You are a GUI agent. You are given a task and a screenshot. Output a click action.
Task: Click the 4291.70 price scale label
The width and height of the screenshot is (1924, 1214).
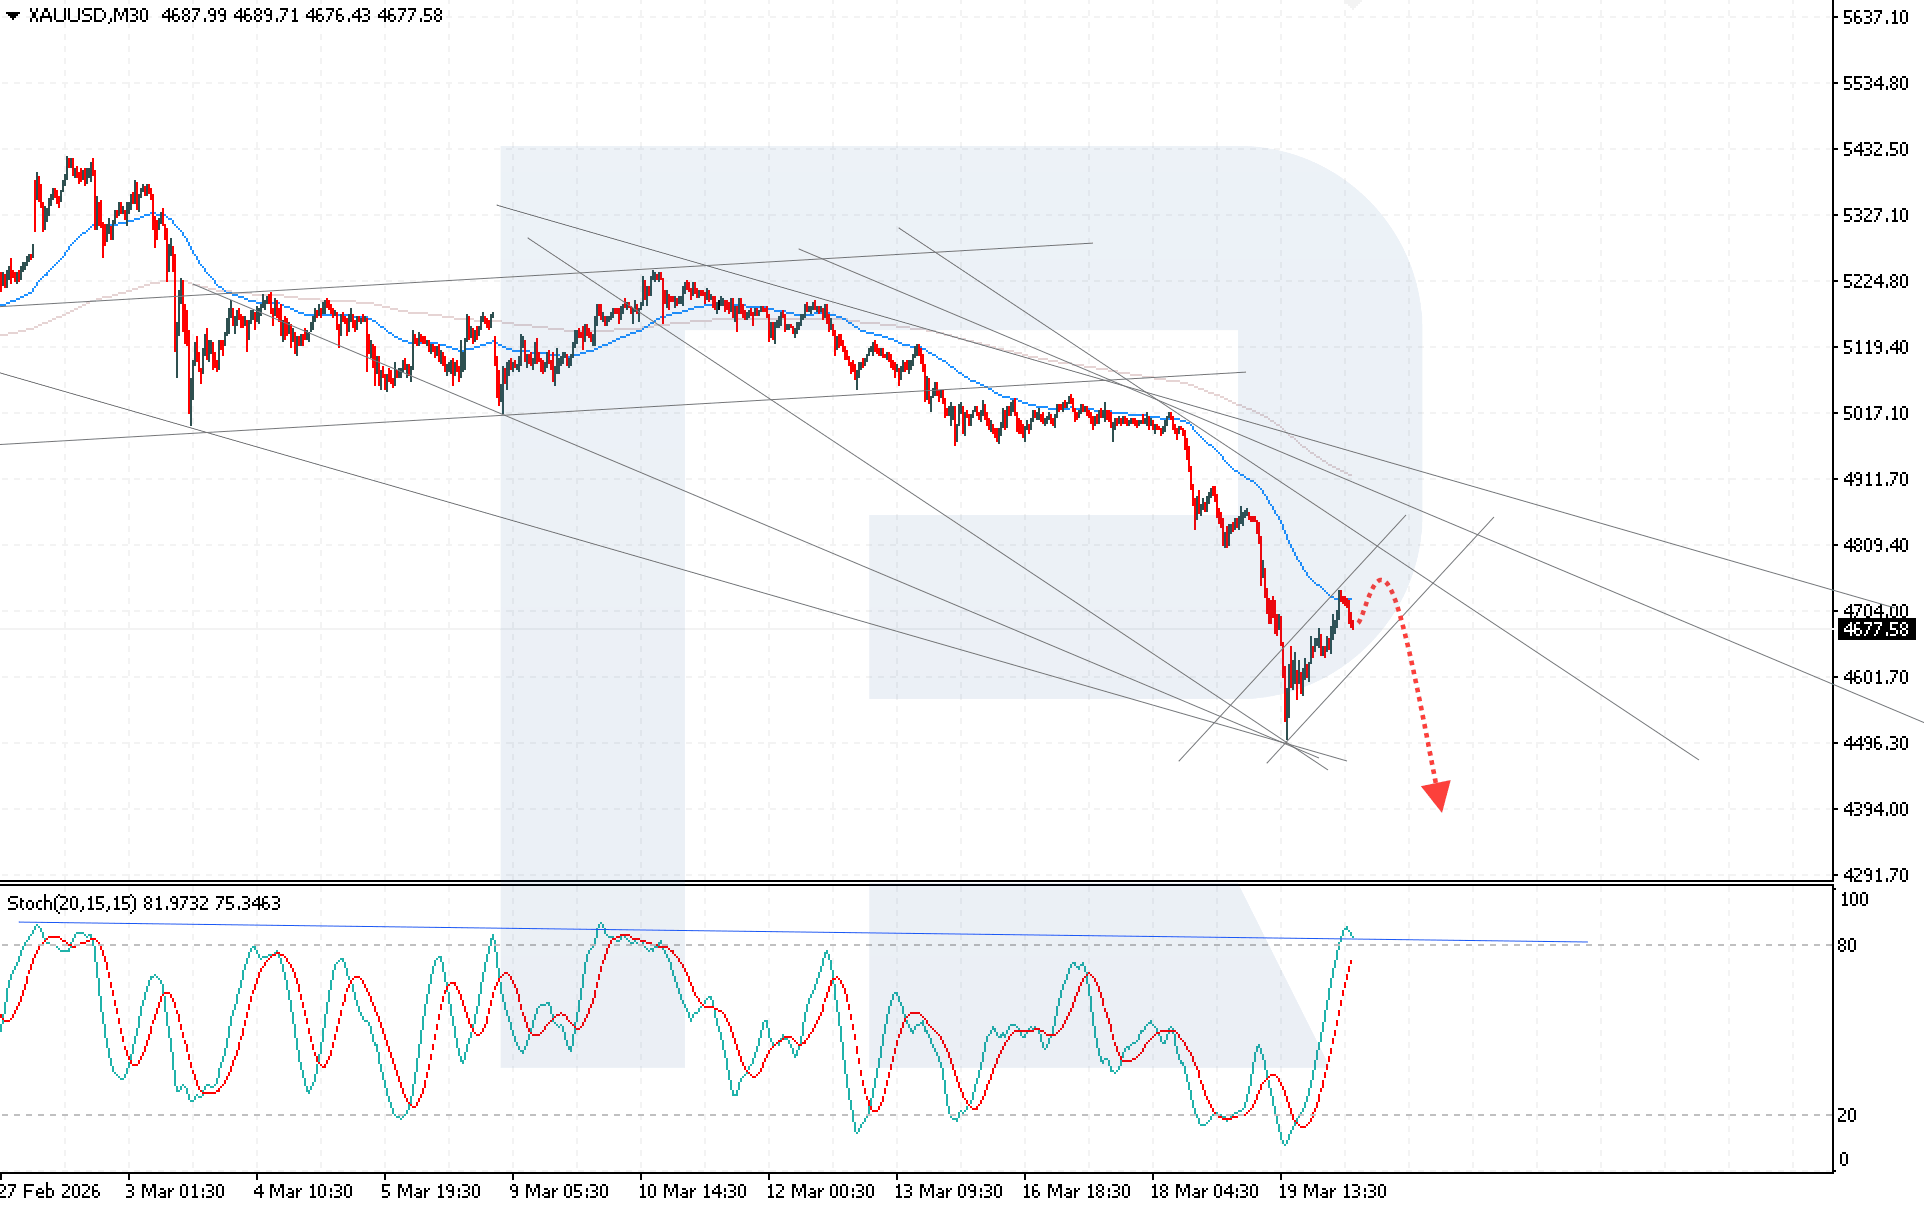coord(1874,876)
